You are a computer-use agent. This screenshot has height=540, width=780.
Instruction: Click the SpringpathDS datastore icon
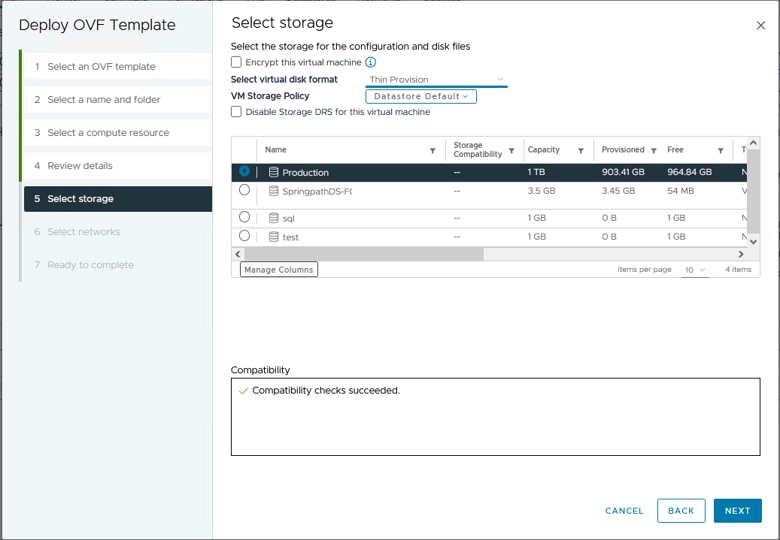tap(273, 191)
